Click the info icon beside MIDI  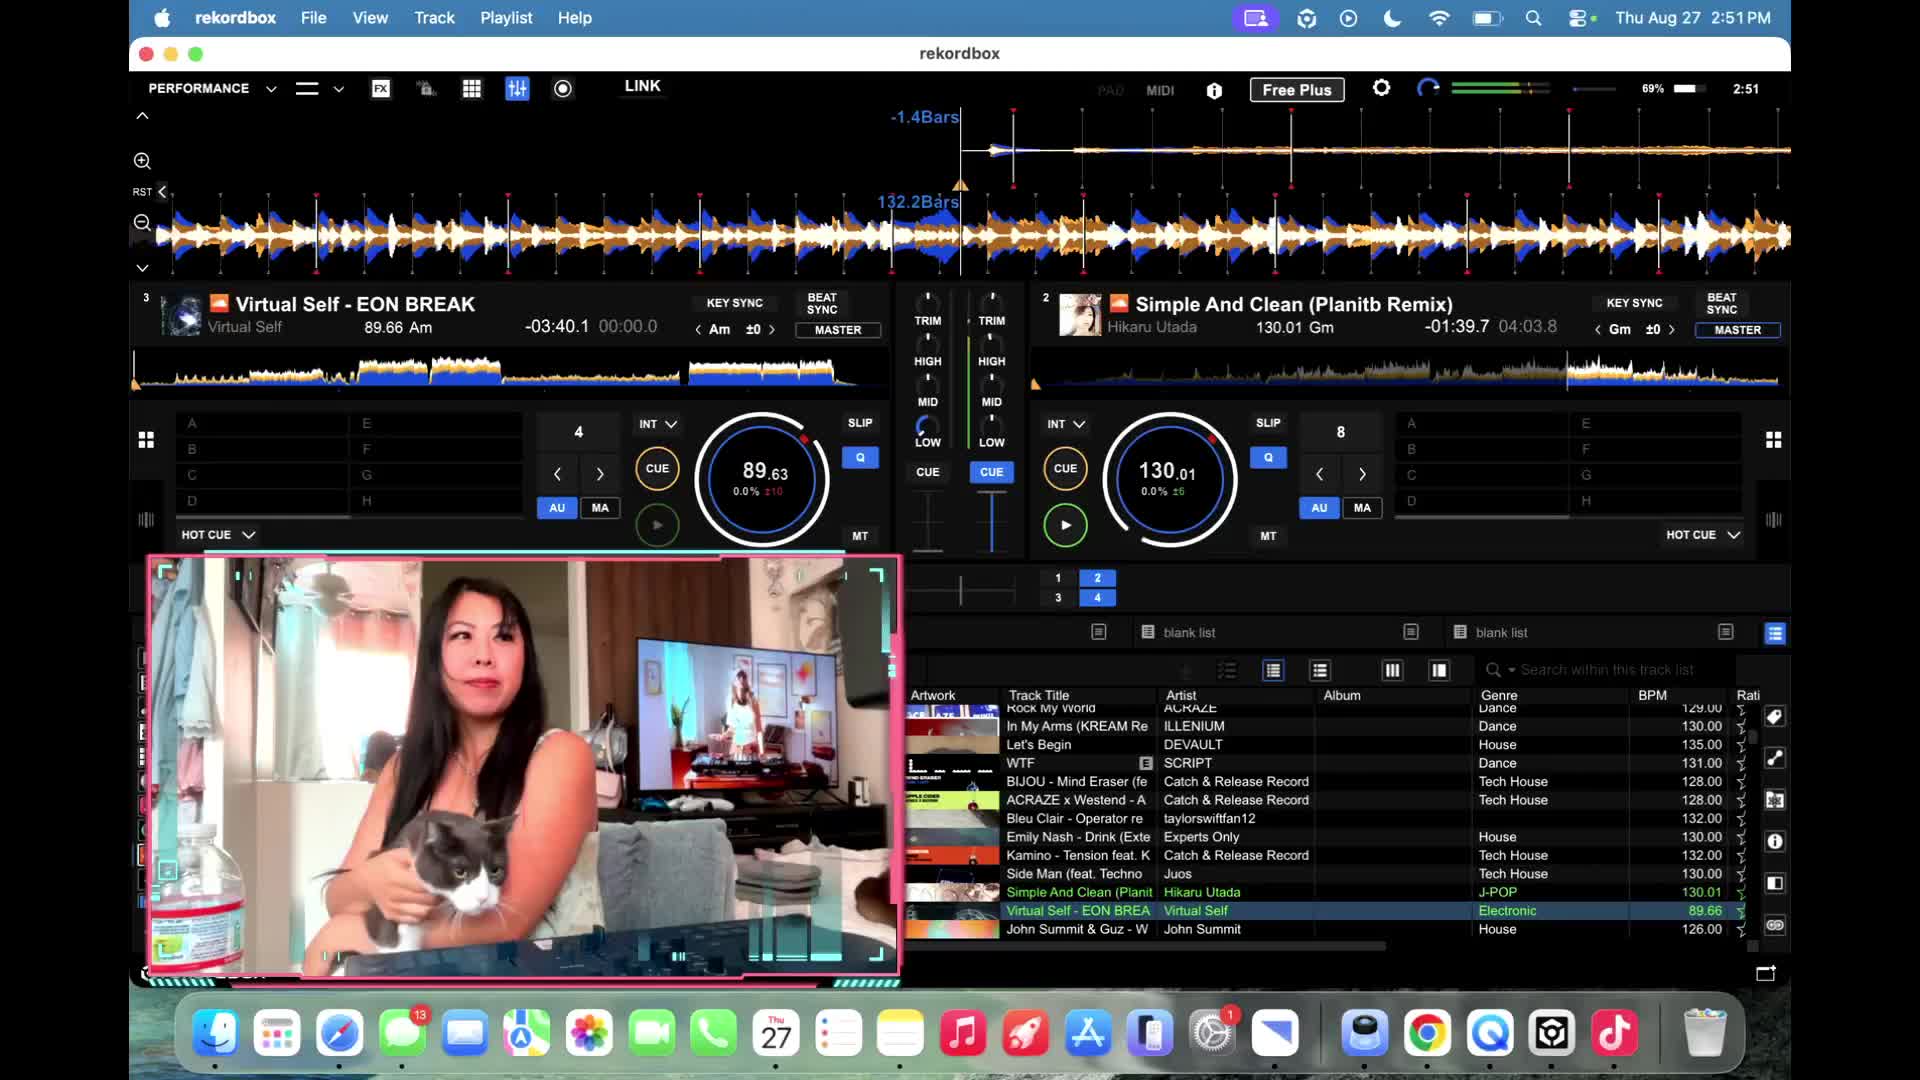click(1214, 90)
